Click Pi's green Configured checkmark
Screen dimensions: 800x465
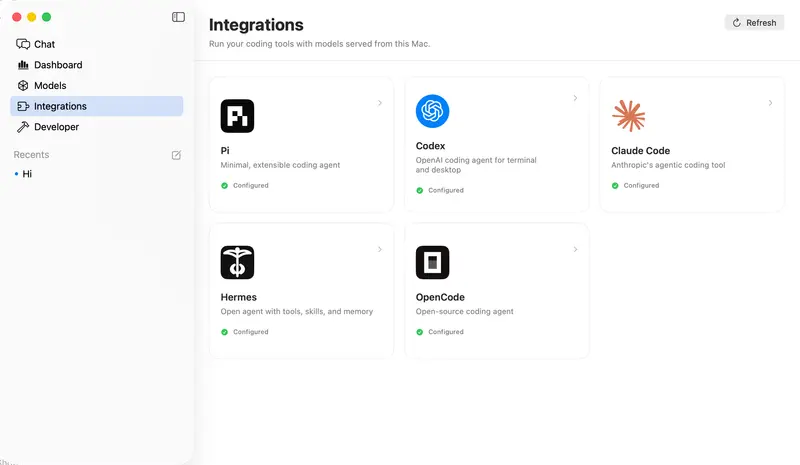[224, 186]
